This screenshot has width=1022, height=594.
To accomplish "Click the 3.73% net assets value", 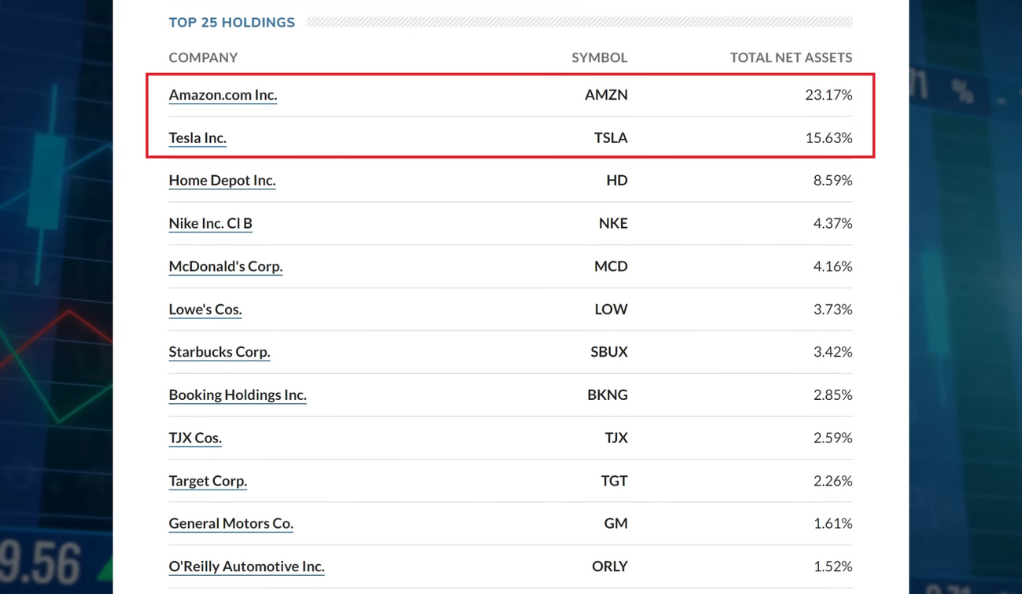I will click(832, 310).
